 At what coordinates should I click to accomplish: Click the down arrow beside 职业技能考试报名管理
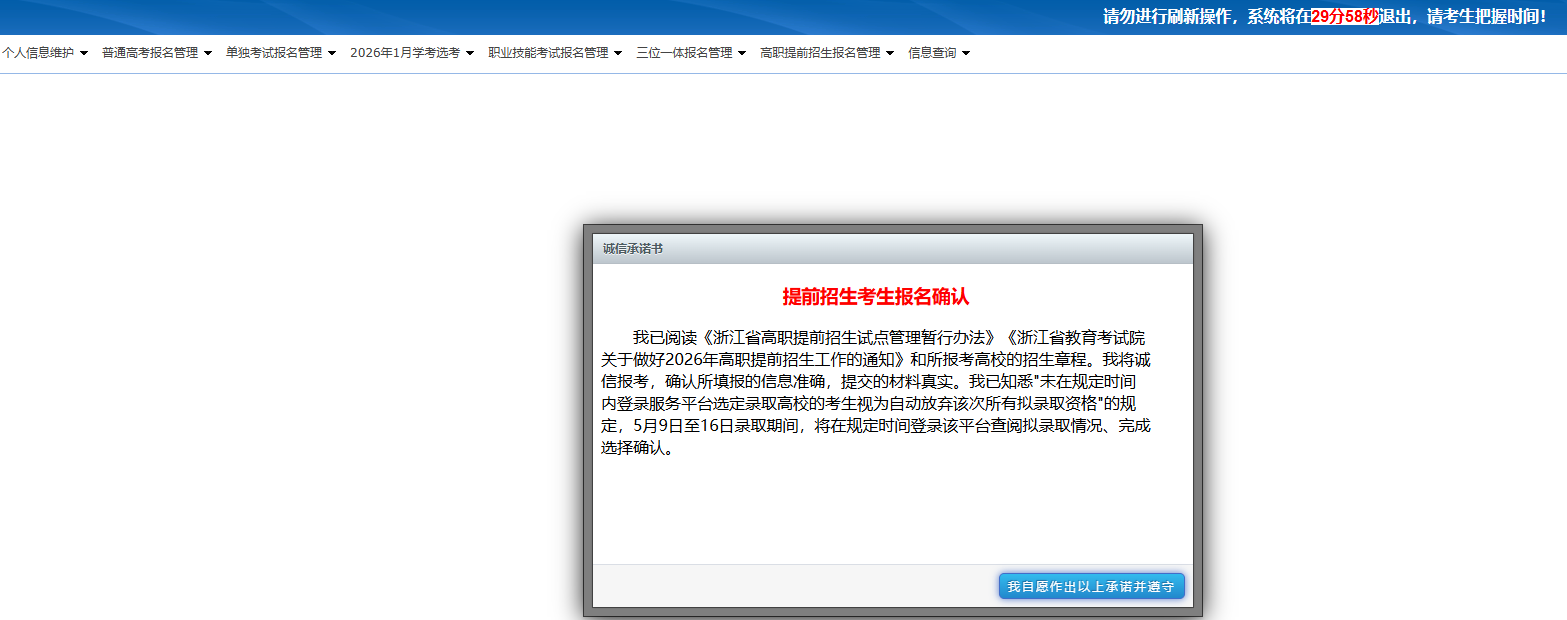[x=618, y=53]
